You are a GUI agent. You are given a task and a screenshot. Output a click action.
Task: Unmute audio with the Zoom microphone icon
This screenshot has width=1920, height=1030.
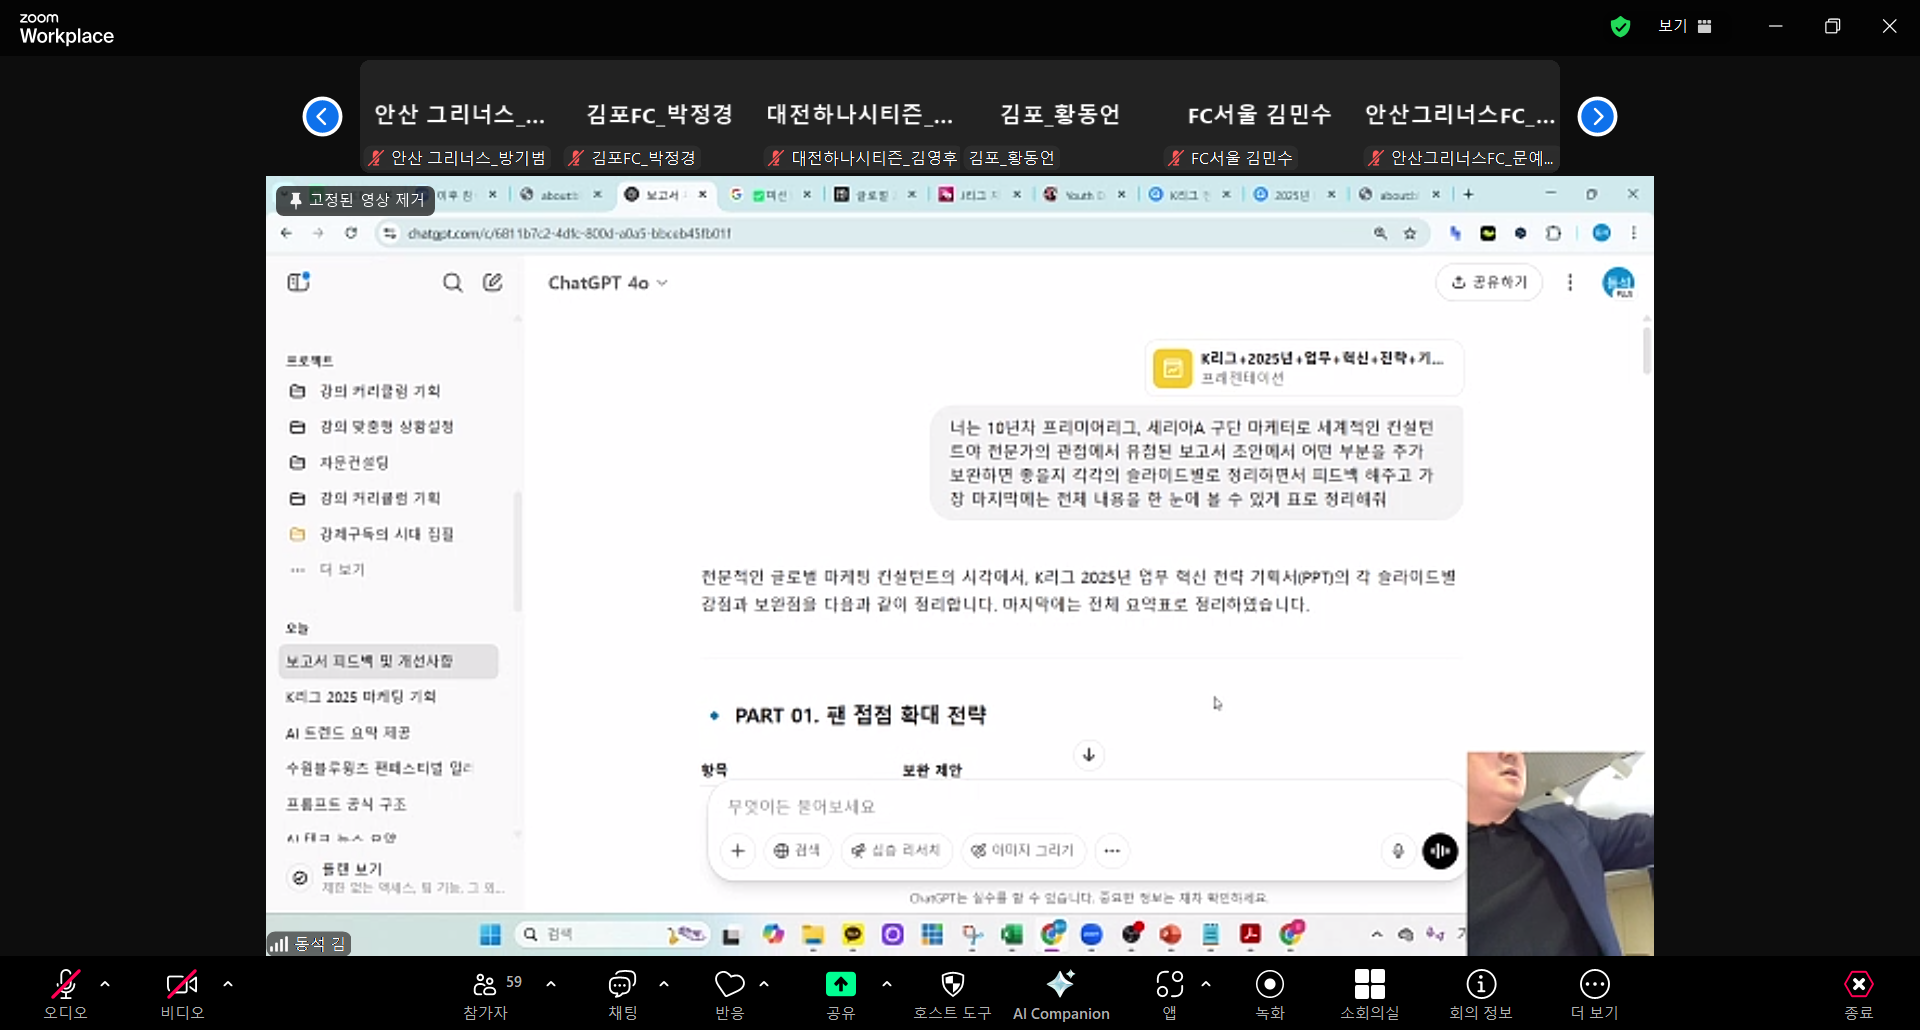click(66, 985)
